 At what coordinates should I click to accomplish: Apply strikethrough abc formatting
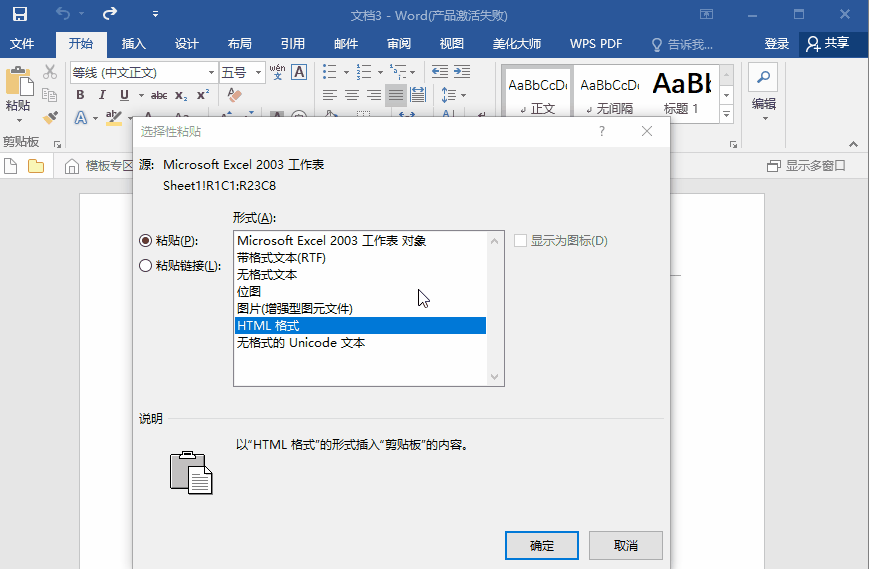point(159,95)
